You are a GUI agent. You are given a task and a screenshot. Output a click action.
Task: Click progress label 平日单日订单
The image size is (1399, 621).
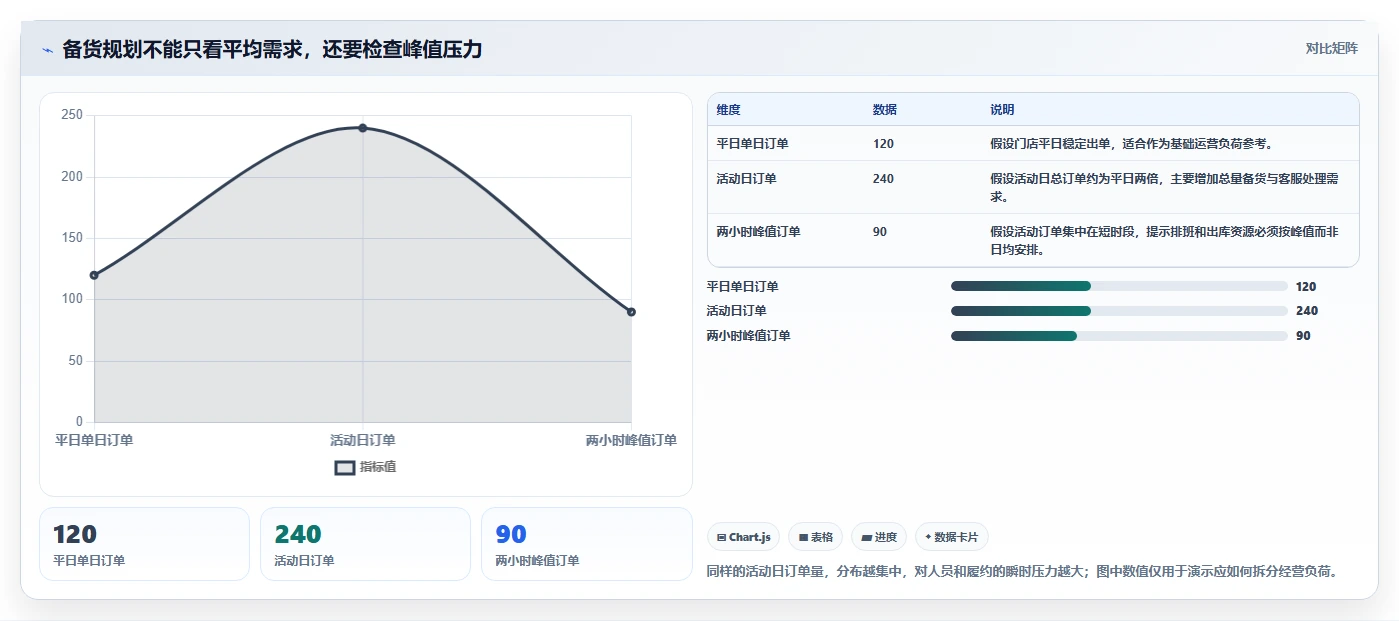(742, 286)
